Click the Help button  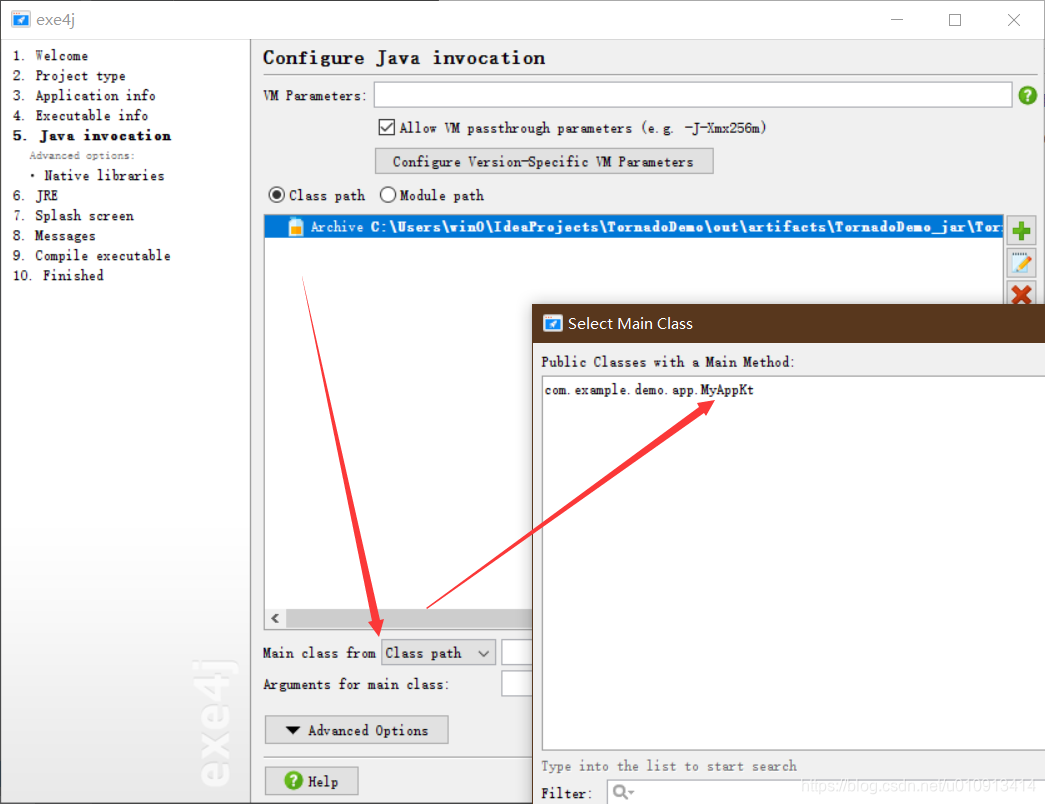pyautogui.click(x=311, y=781)
